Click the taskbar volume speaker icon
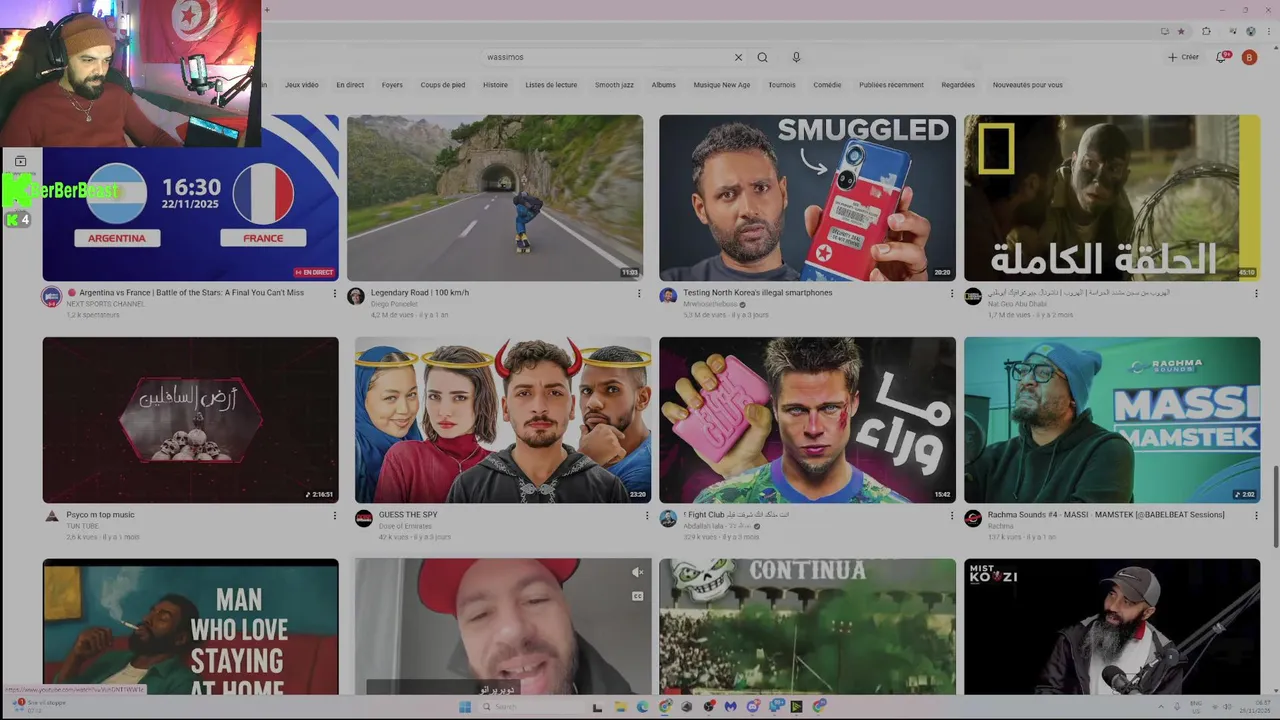 1228,706
